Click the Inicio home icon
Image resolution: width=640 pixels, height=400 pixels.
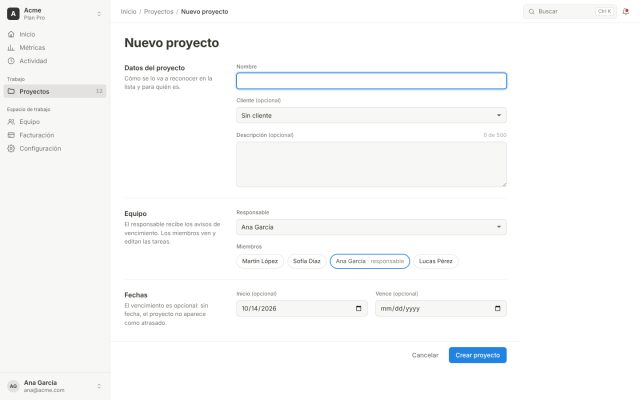pyautogui.click(x=11, y=34)
